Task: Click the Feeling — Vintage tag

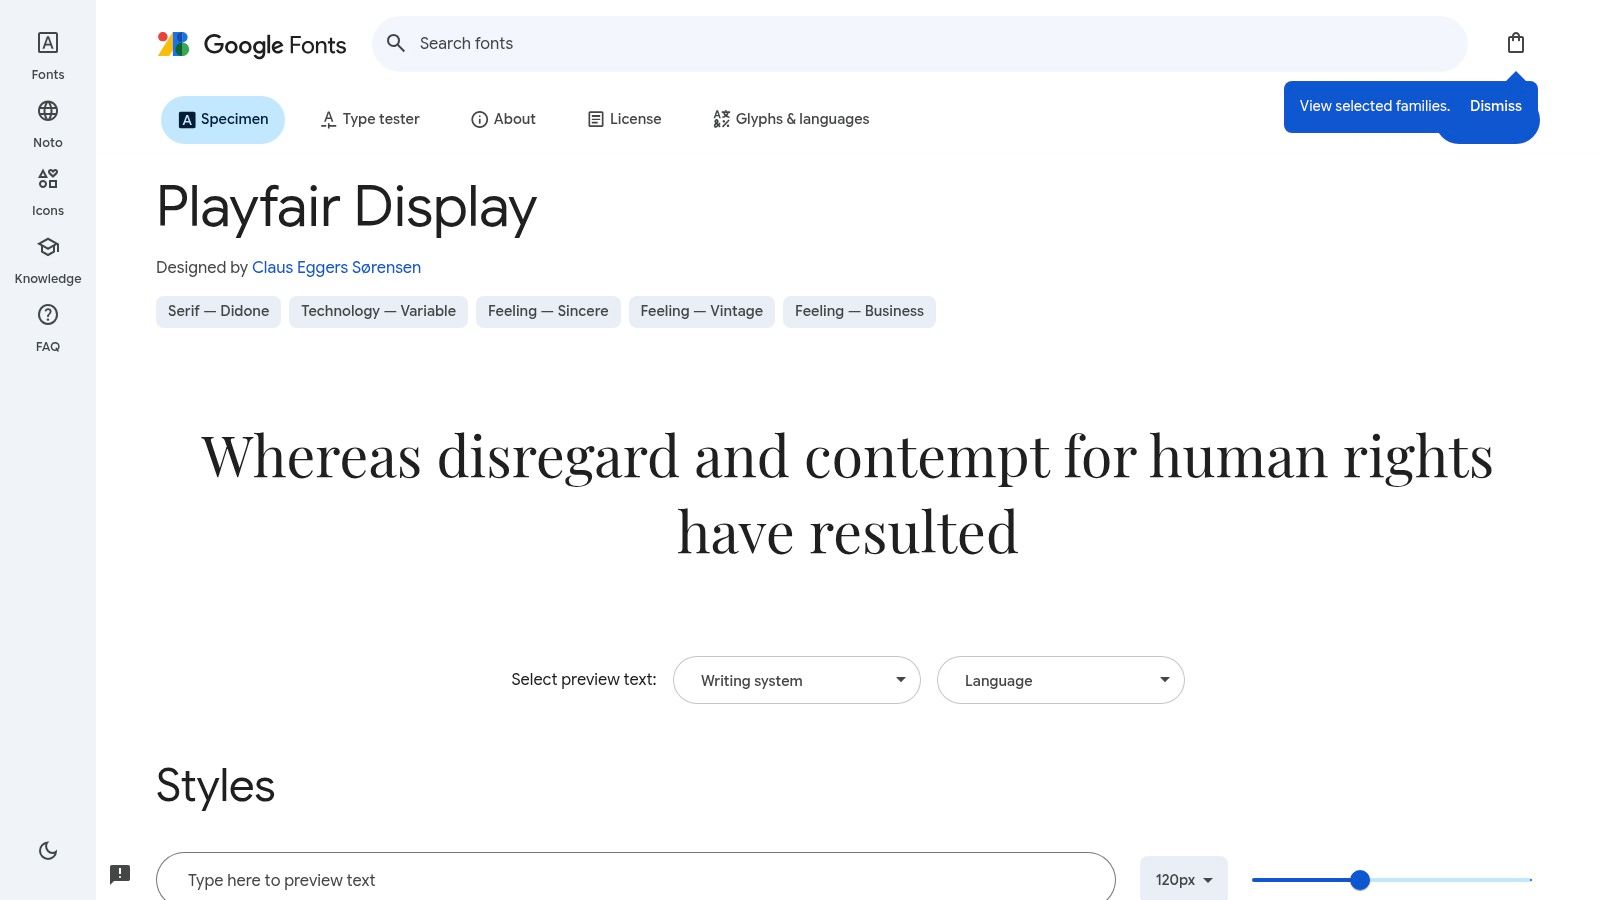Action: (x=702, y=312)
